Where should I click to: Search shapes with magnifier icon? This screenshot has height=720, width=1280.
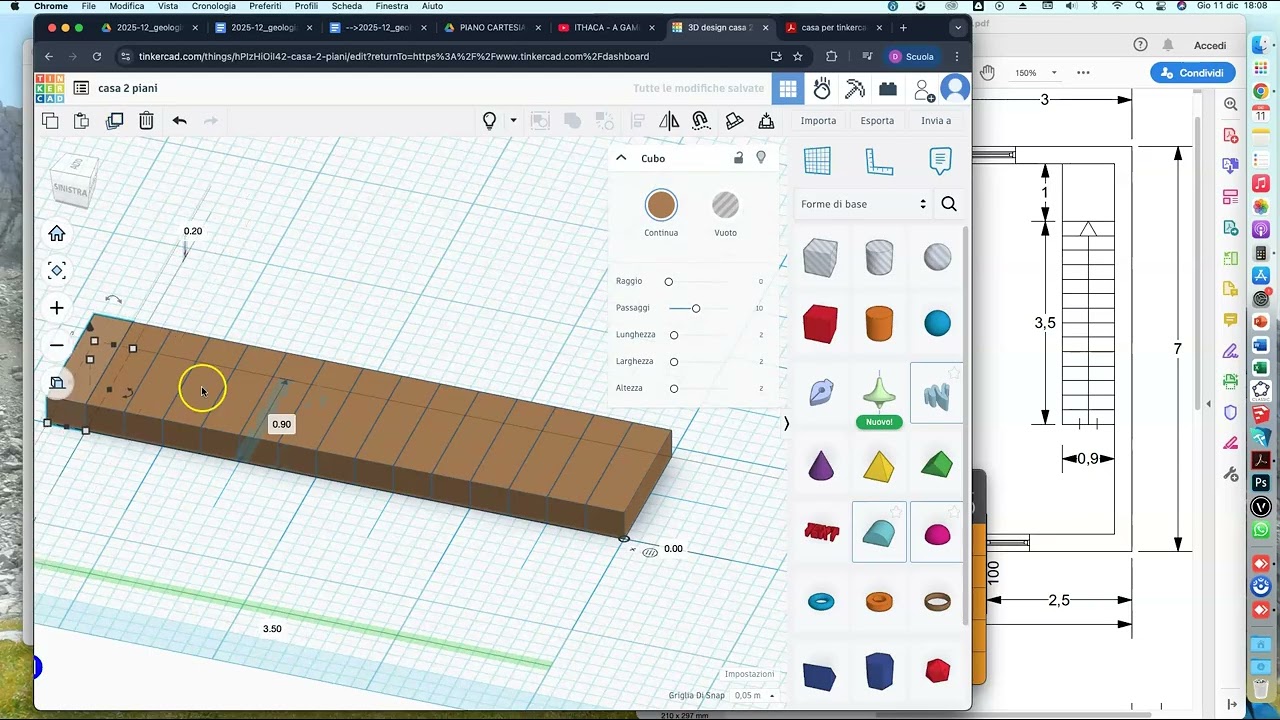pyautogui.click(x=949, y=204)
